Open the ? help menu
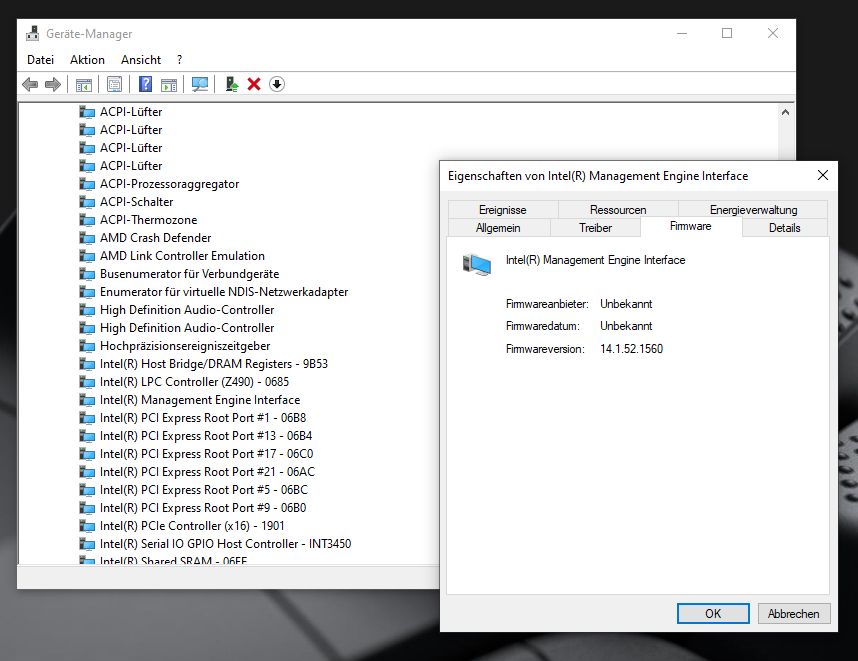 (179, 60)
